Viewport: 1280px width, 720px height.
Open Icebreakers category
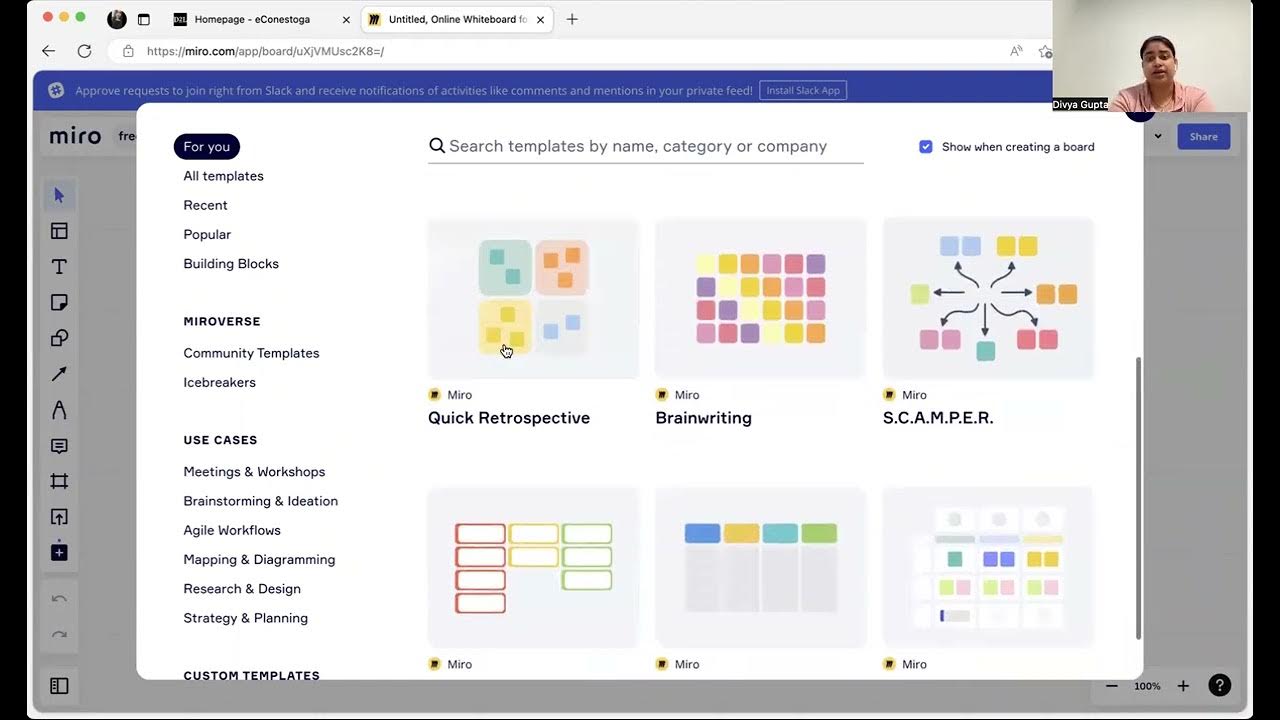220,382
